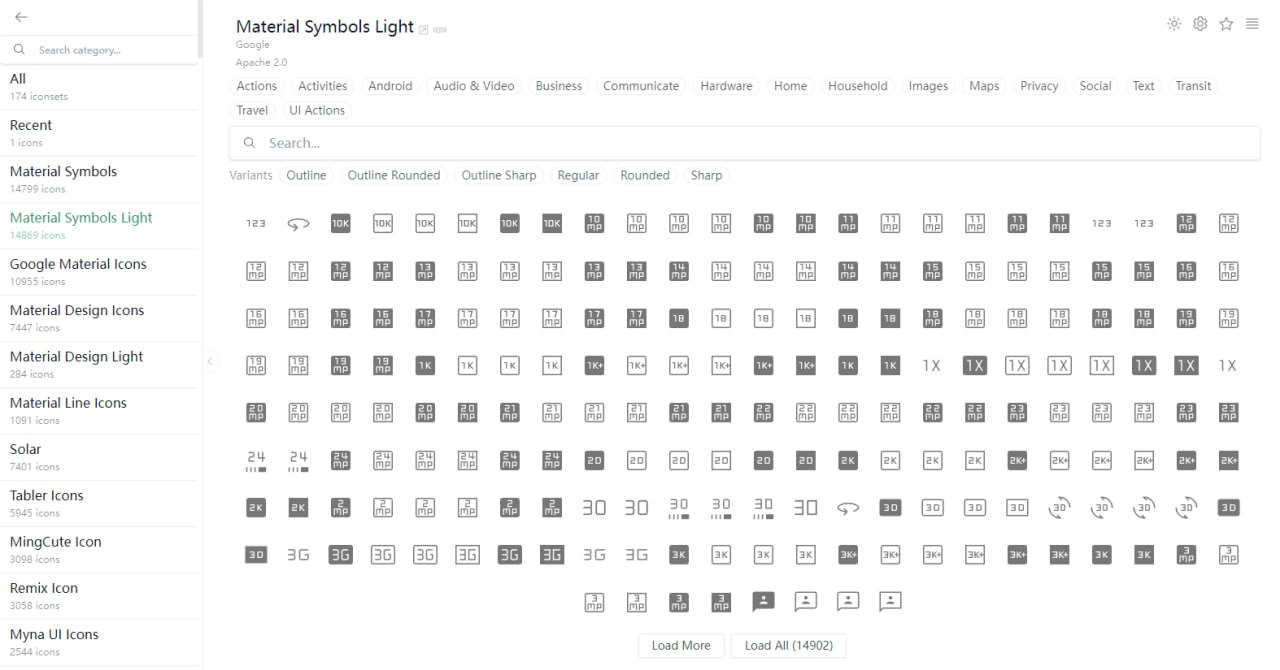1280x670 pixels.
Task: Bookmark this iconset with the star icon
Action: coord(1226,24)
